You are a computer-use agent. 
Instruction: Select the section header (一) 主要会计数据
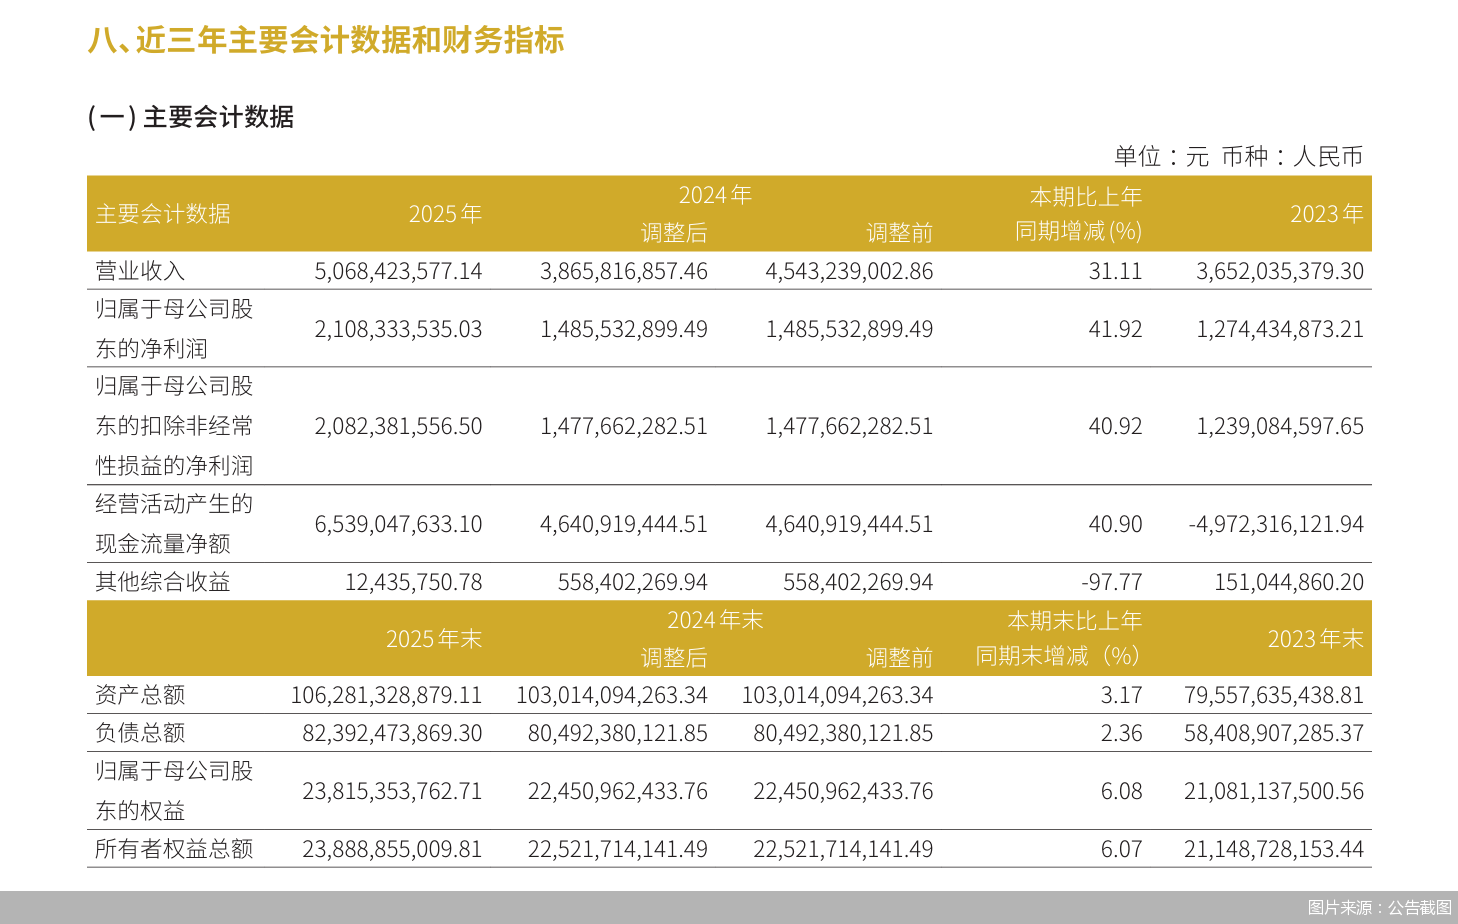(193, 117)
